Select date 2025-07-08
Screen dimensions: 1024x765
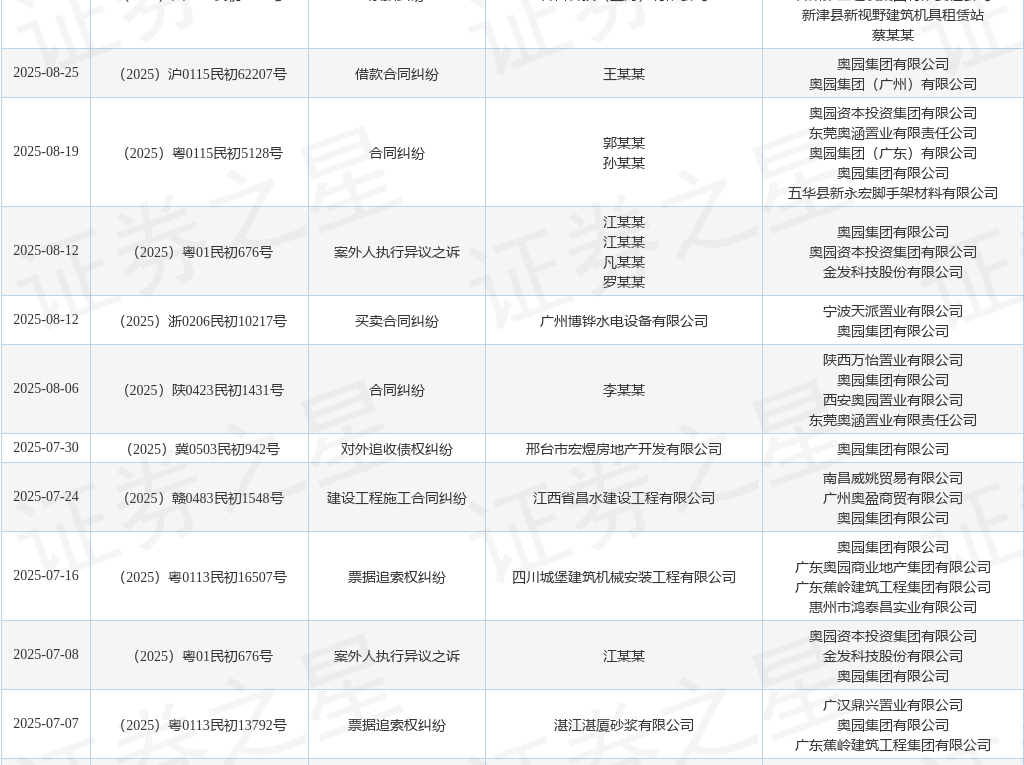(x=46, y=655)
